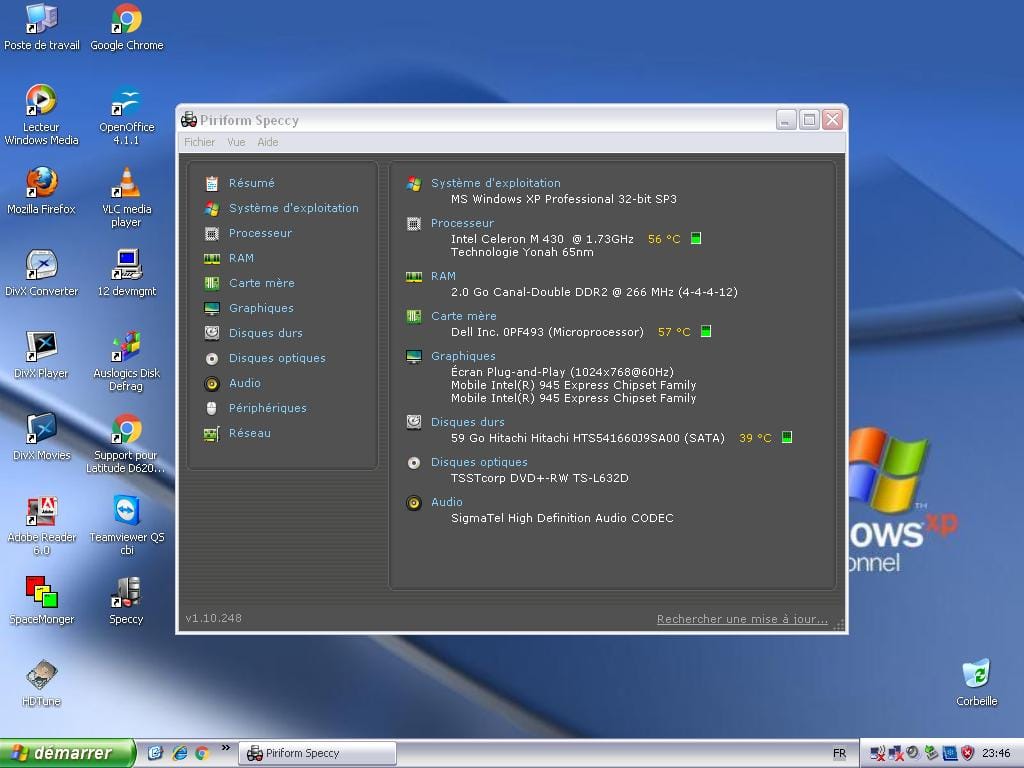
Task: Select Auslogics Disk Defrag desktop icon
Action: [127, 361]
